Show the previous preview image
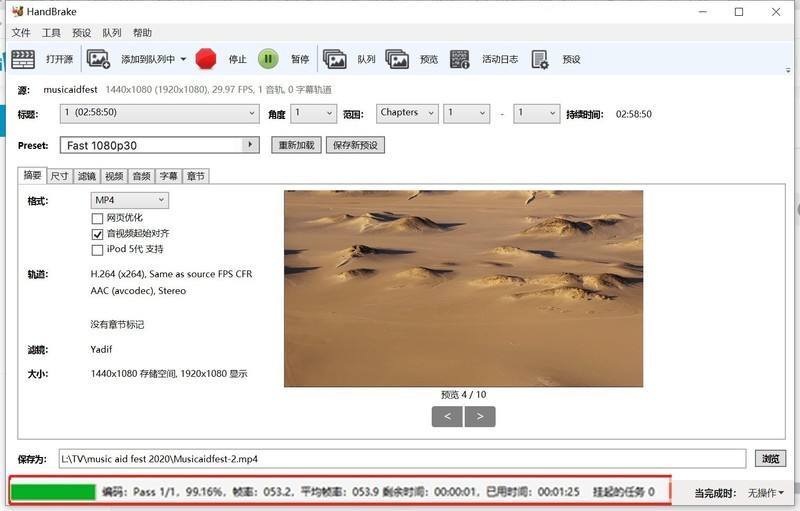Viewport: 800px width, 511px height. tap(447, 416)
